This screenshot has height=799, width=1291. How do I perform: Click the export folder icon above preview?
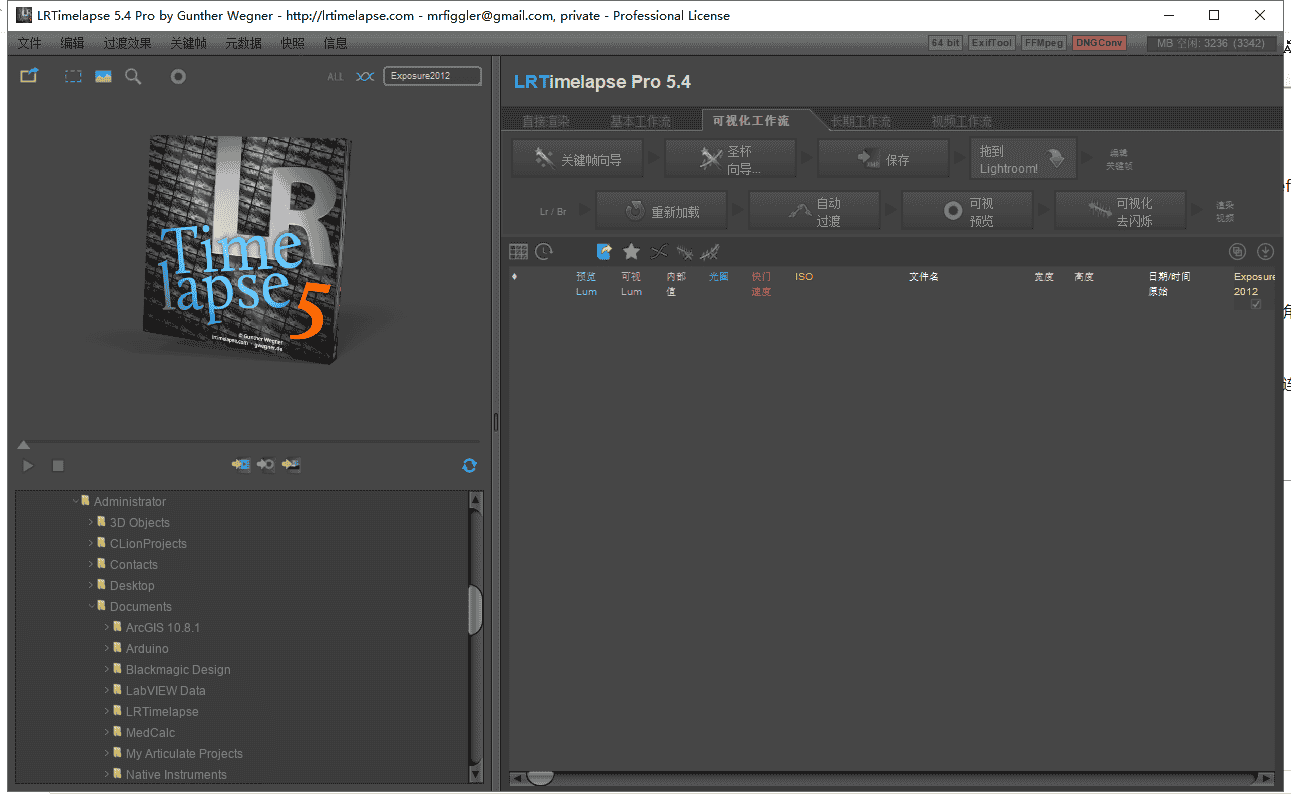pos(29,76)
